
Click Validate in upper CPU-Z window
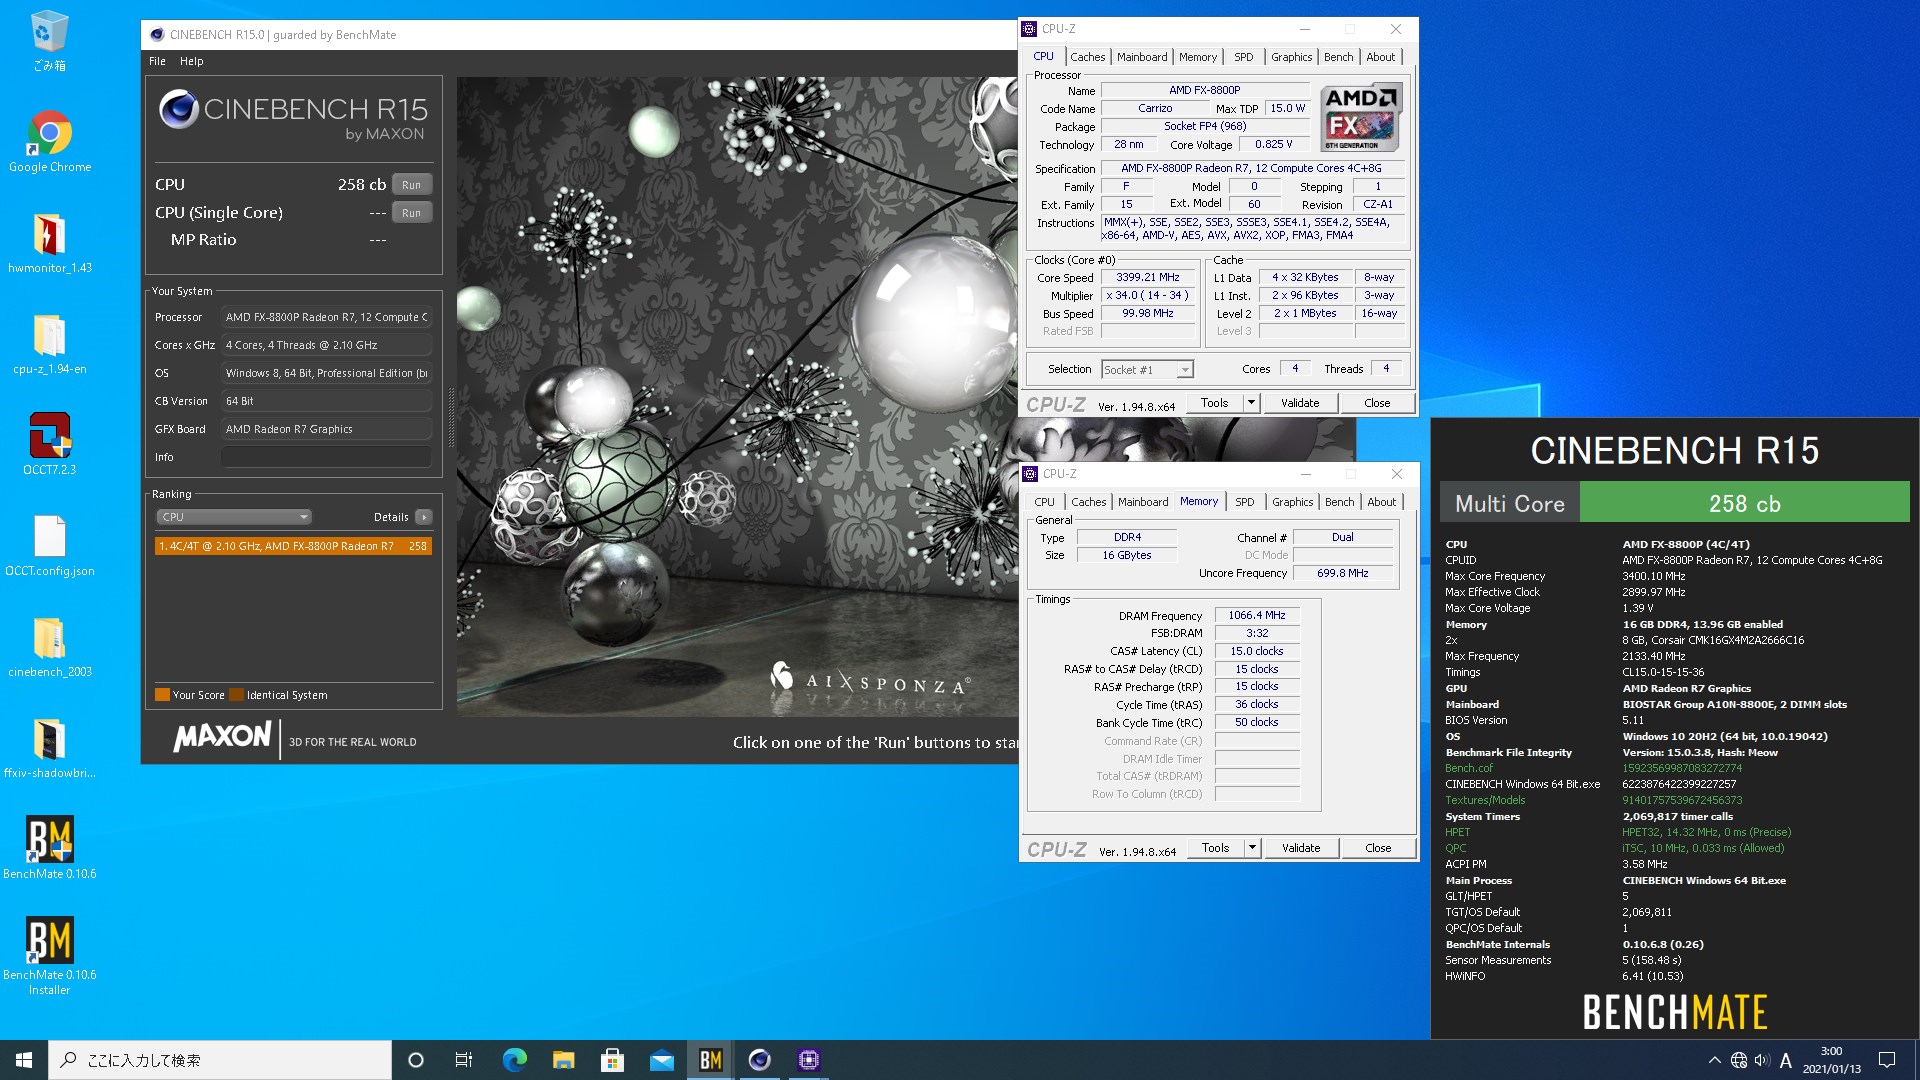click(x=1300, y=403)
